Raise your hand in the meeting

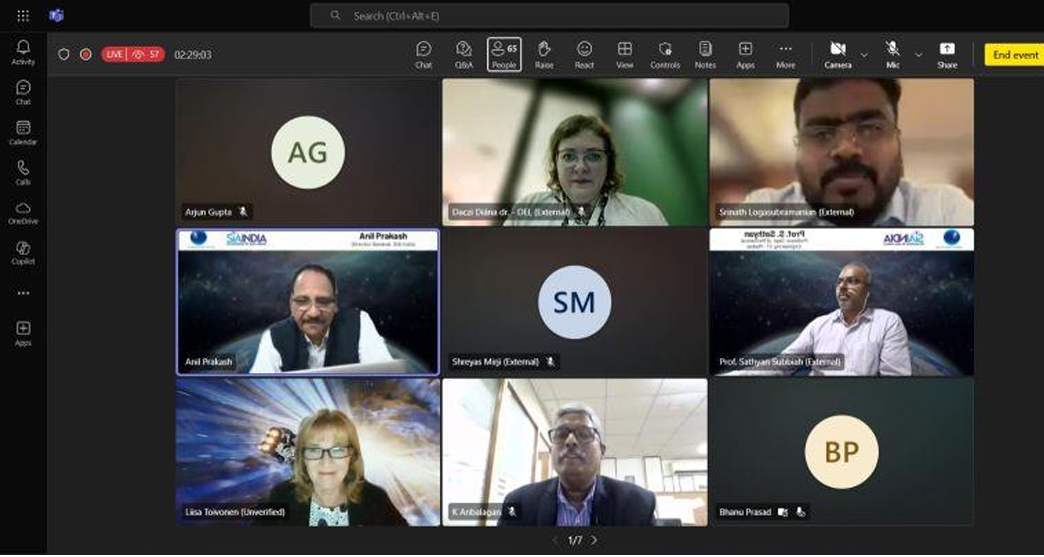[544, 54]
